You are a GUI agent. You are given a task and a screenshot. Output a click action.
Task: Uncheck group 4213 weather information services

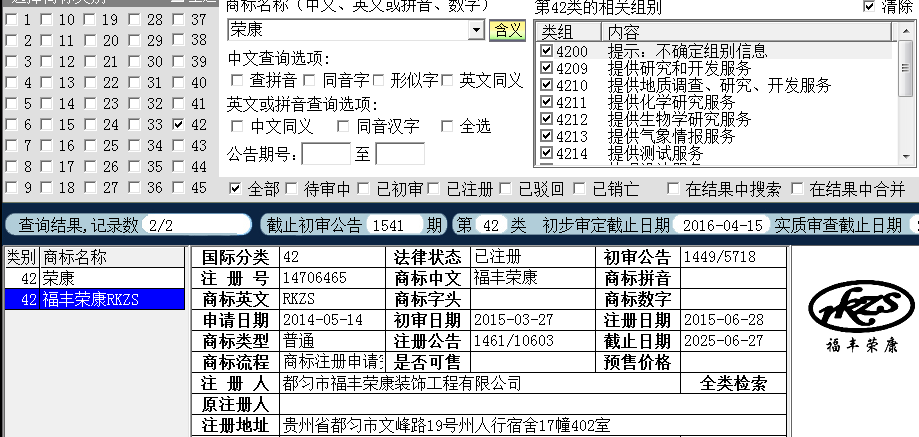pos(547,136)
